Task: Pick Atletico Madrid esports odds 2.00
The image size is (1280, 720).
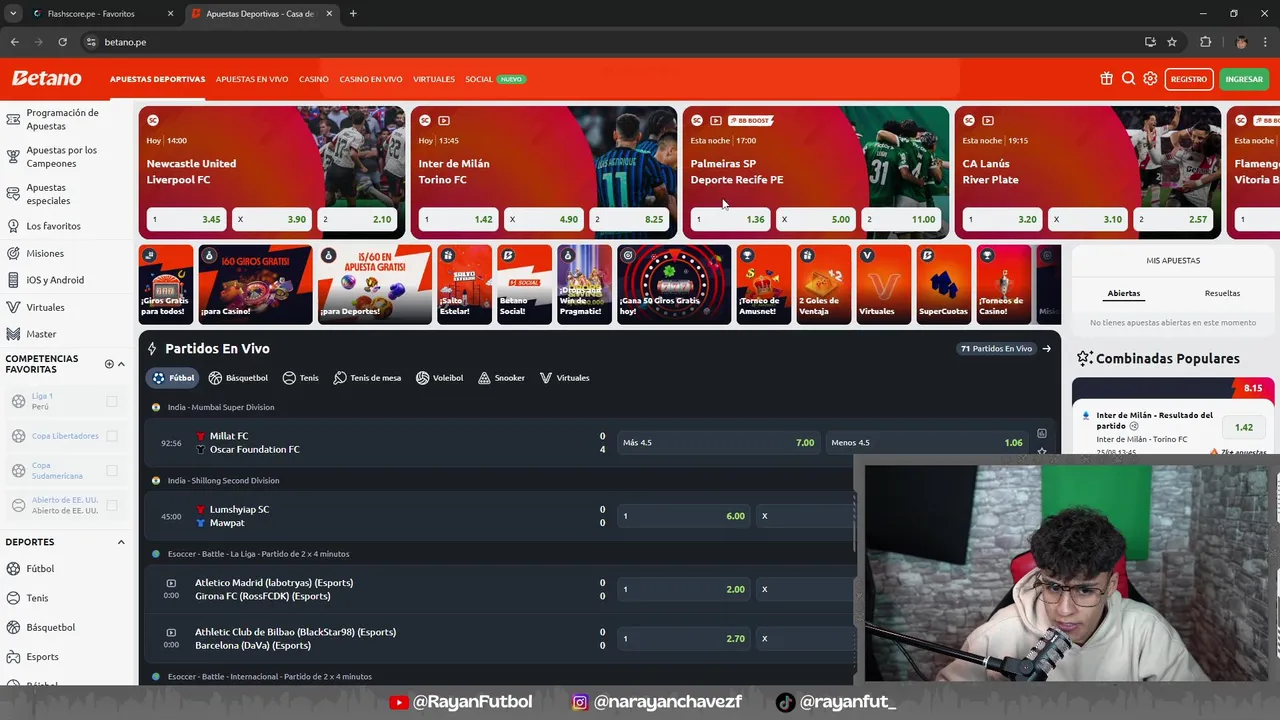Action: (684, 589)
